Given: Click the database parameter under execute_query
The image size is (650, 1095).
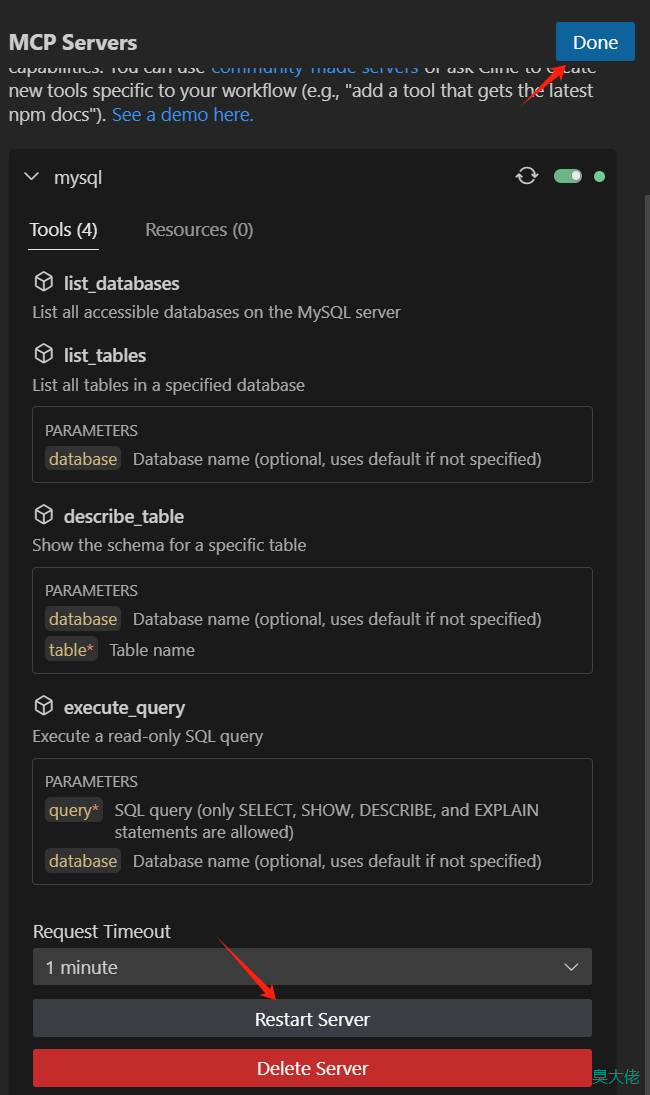Looking at the screenshot, I should pyautogui.click(x=83, y=861).
